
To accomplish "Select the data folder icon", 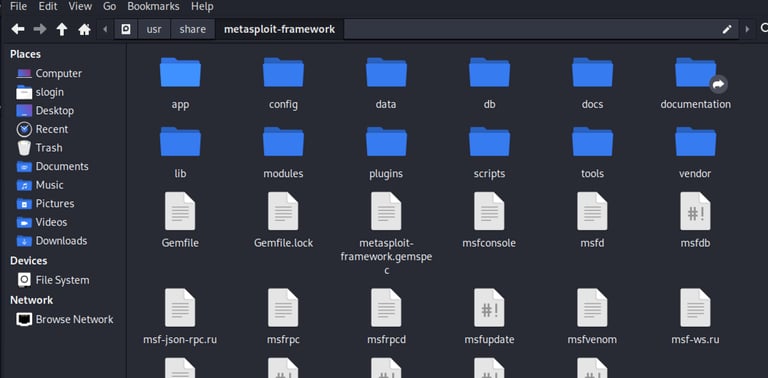I will (x=386, y=73).
